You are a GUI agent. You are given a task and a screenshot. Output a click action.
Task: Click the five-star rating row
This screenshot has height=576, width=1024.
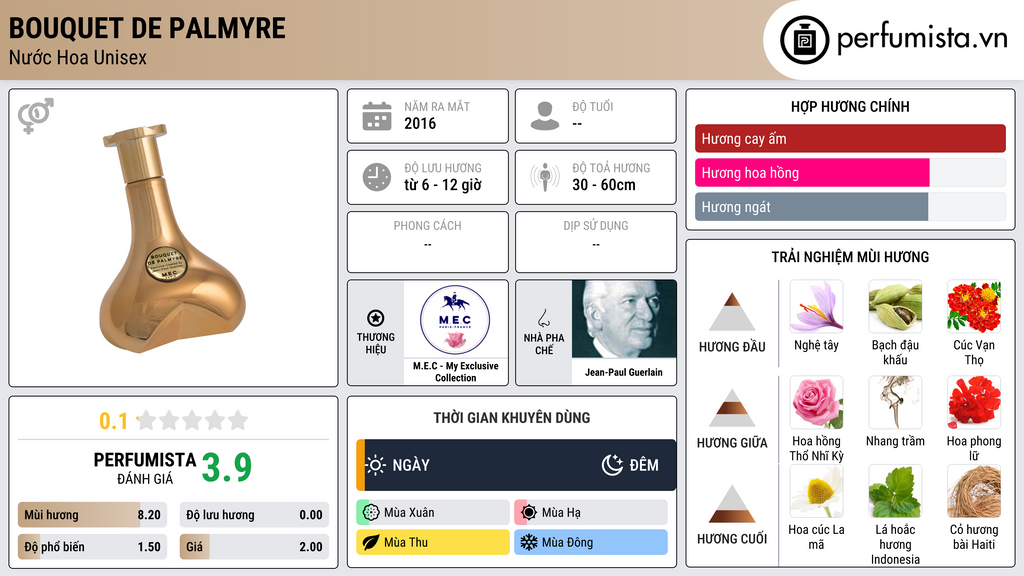(192, 420)
